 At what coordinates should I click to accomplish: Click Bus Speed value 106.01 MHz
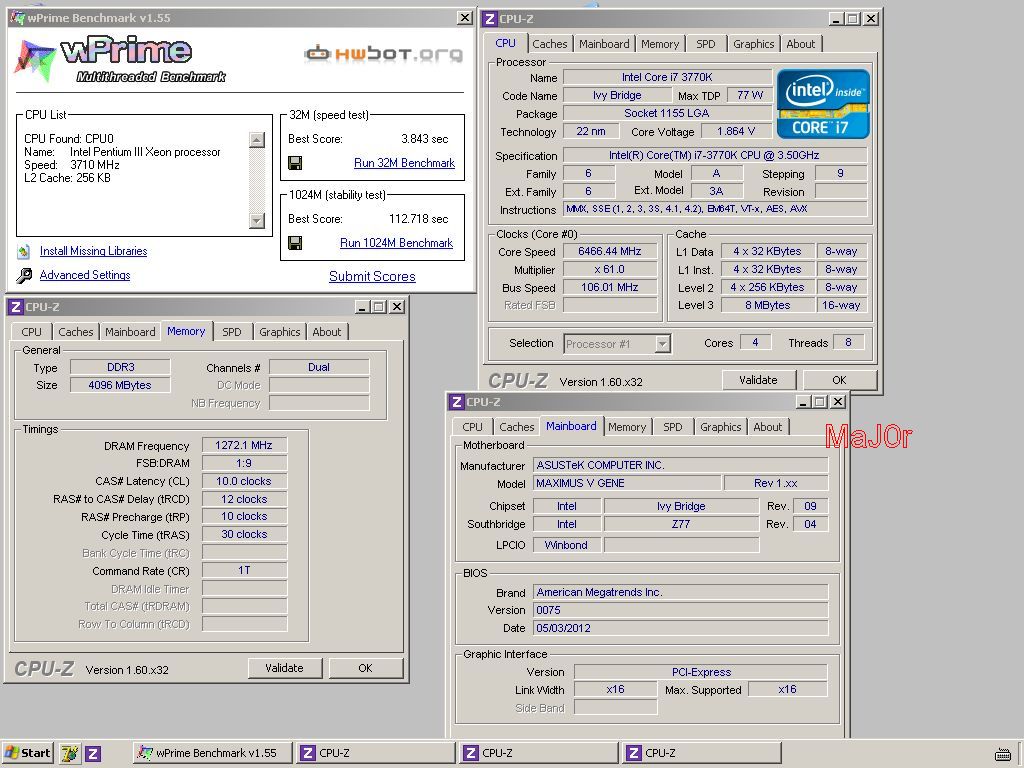(610, 287)
